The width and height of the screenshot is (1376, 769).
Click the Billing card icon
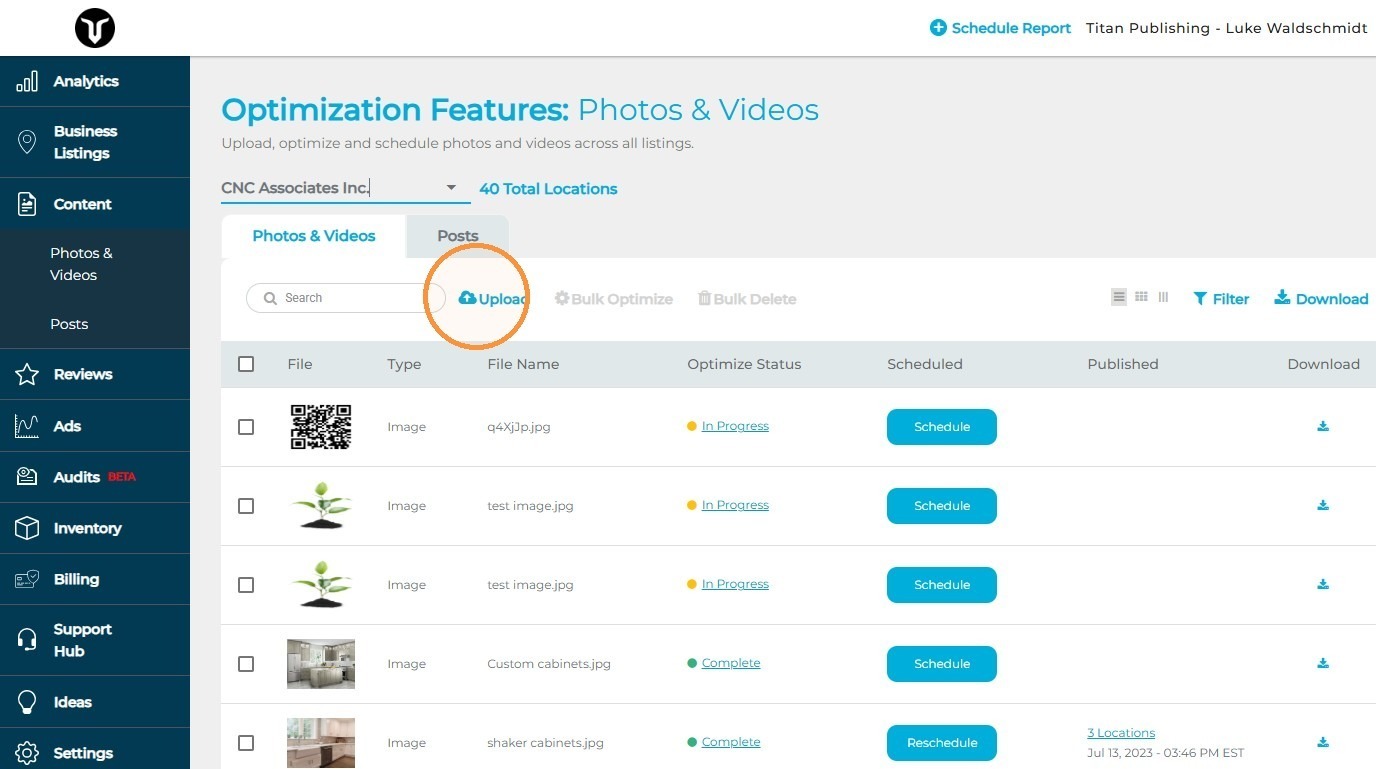(x=27, y=579)
